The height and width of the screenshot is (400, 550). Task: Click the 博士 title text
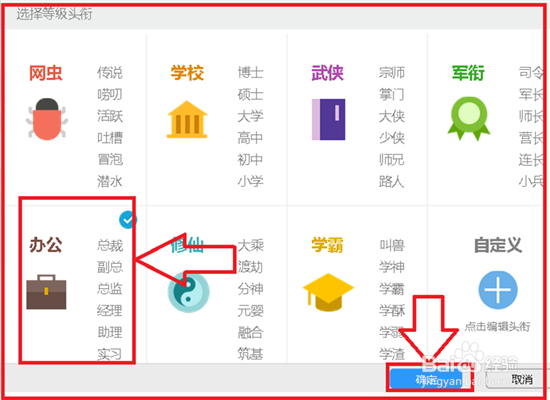click(x=250, y=73)
